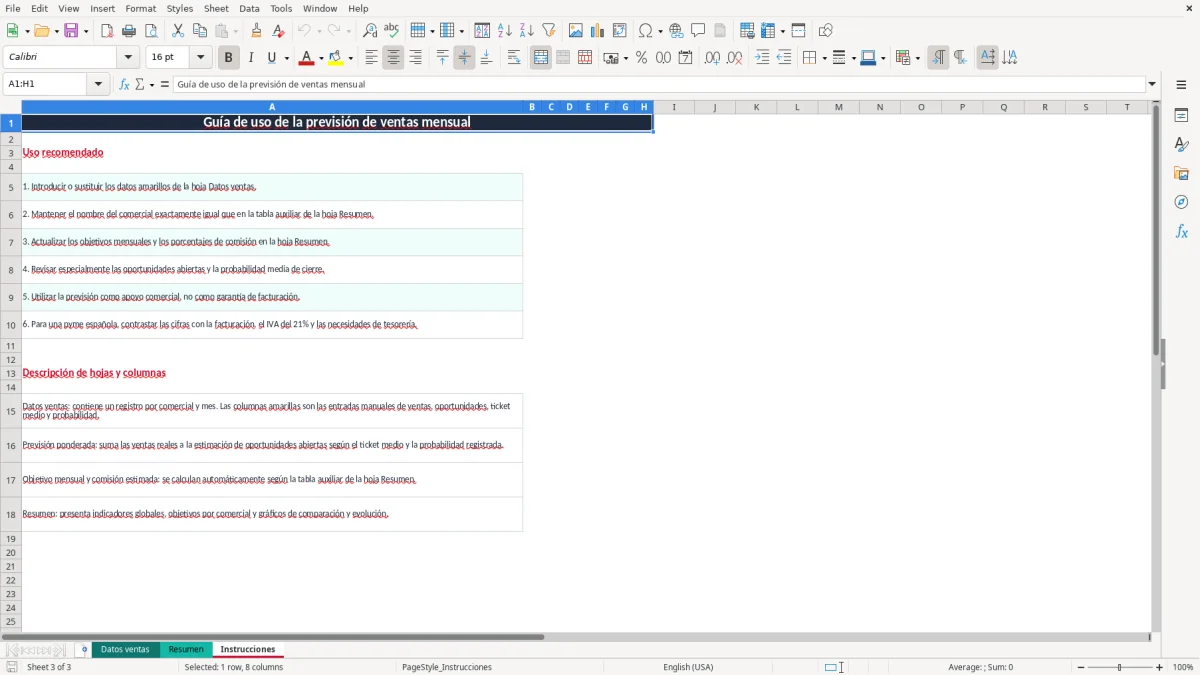Open the Sheet menu
1200x675 pixels.
(x=216, y=8)
